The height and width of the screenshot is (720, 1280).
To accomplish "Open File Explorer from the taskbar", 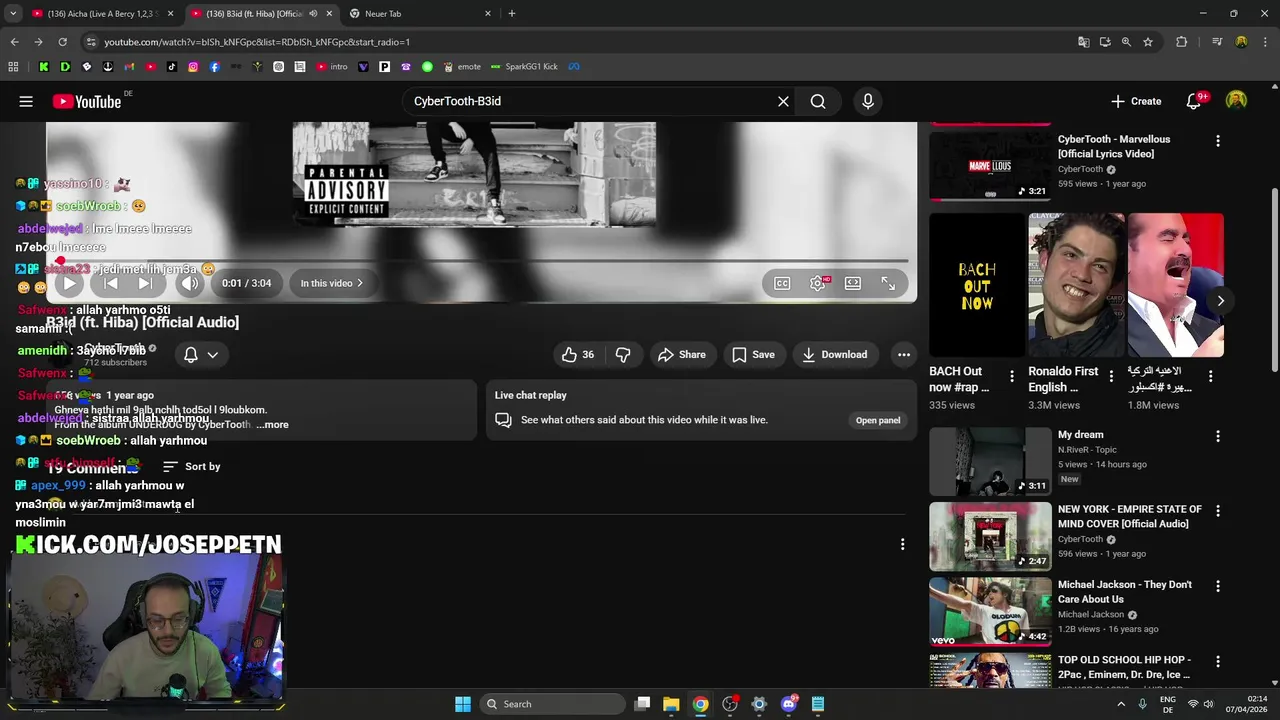I will click(x=671, y=704).
